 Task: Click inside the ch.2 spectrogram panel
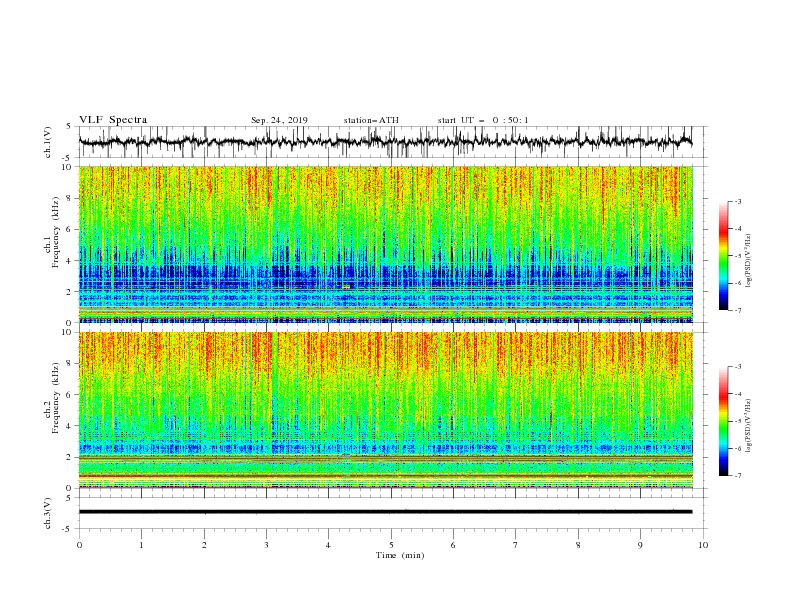coord(386,410)
